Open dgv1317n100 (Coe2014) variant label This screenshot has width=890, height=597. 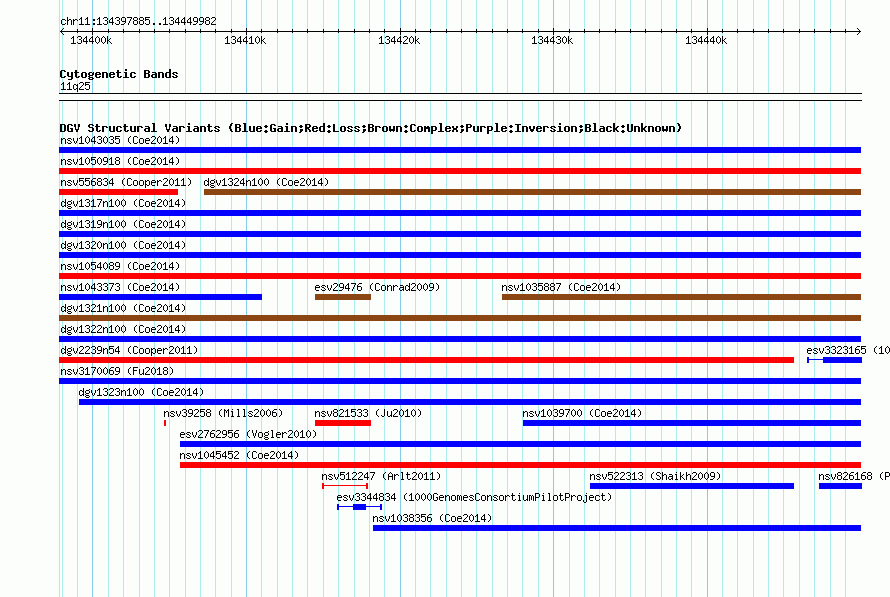(x=123, y=203)
